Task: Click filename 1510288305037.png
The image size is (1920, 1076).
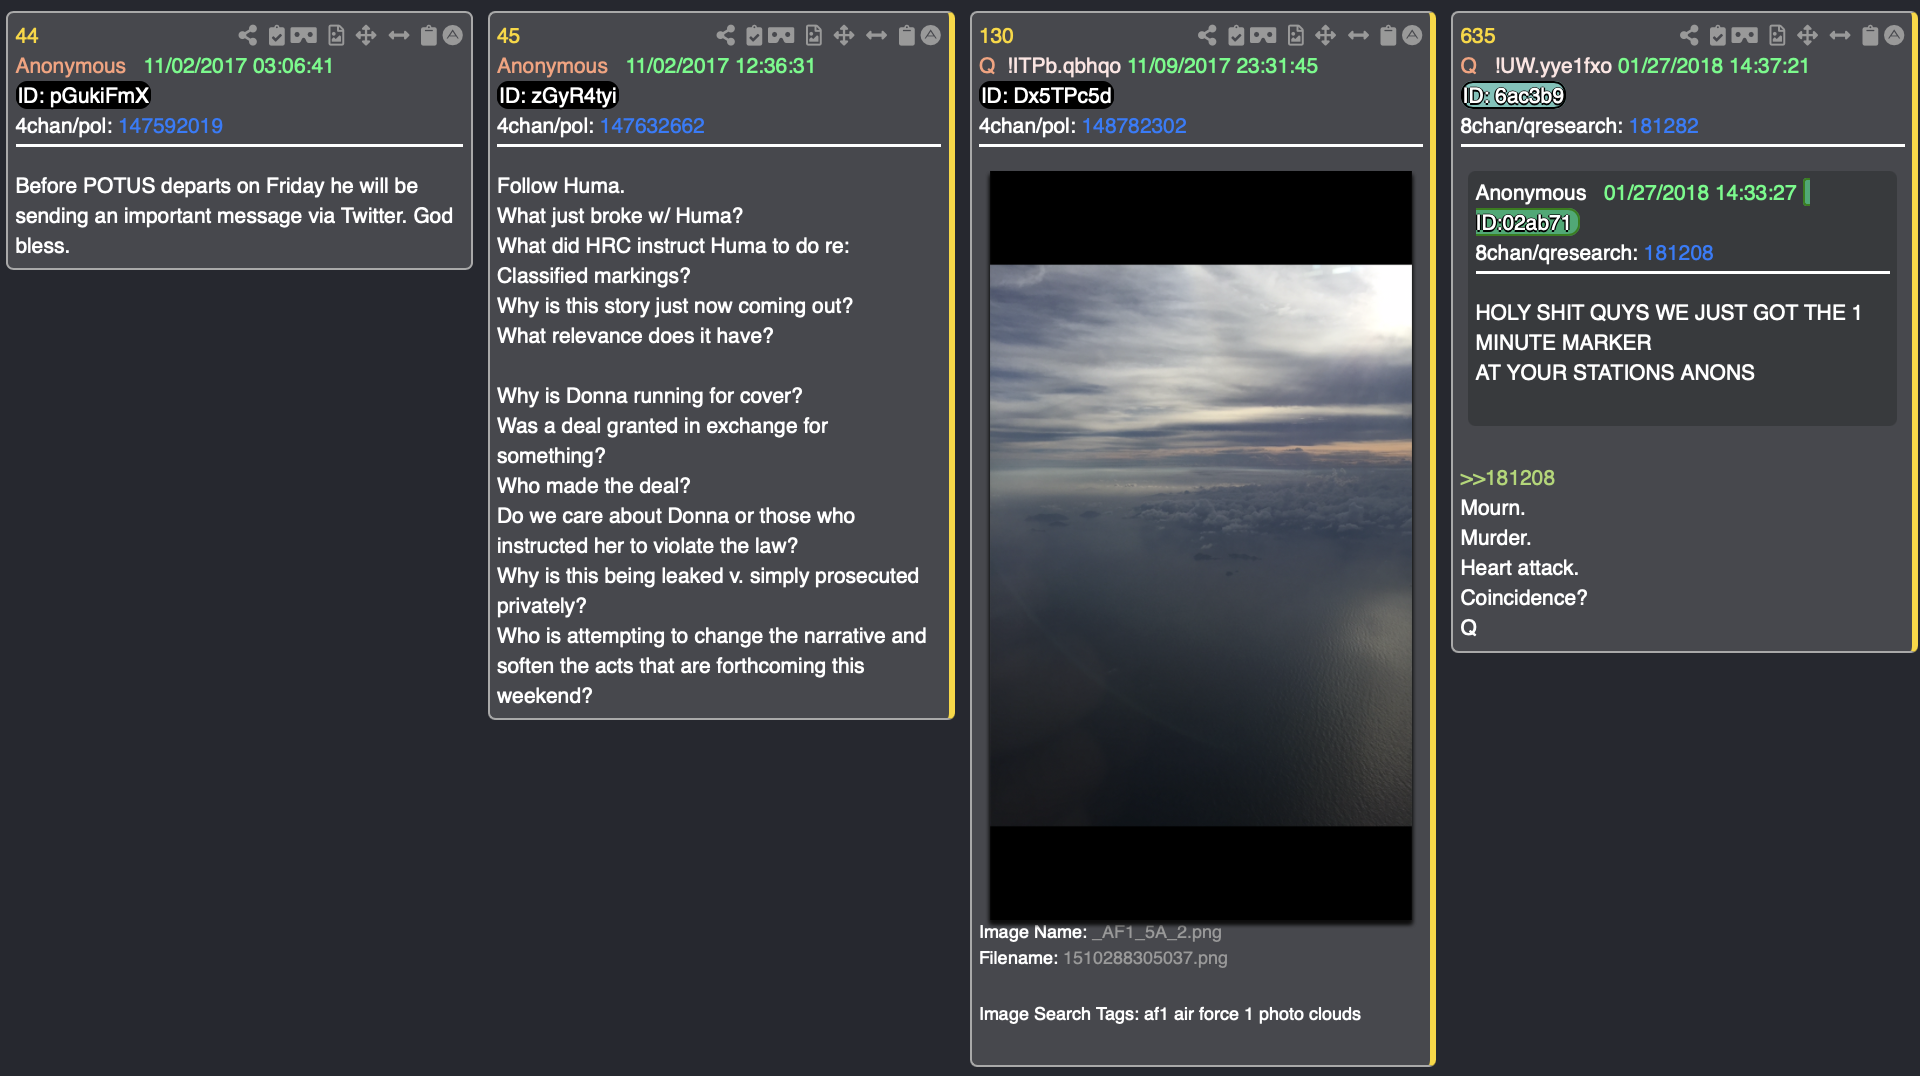Action: click(x=1145, y=958)
